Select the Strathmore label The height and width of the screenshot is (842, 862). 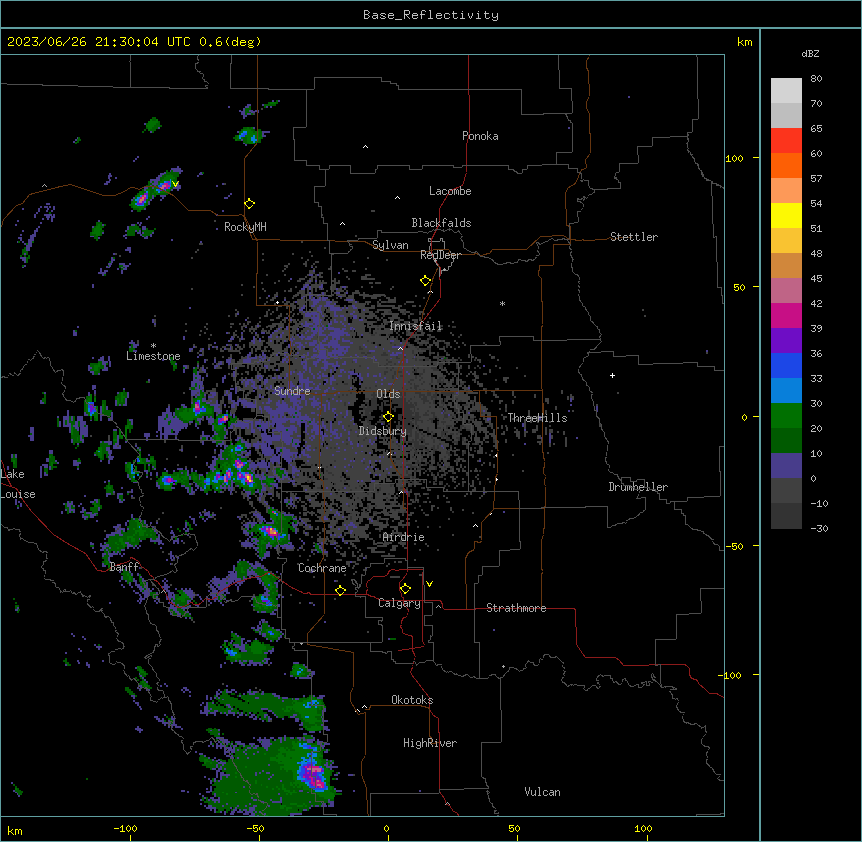click(516, 608)
